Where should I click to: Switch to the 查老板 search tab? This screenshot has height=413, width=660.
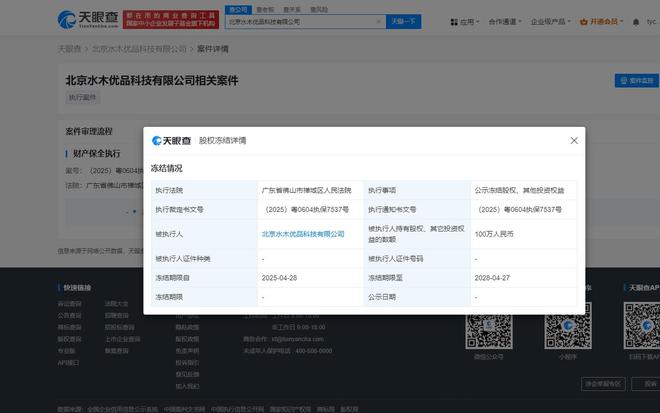(x=265, y=8)
